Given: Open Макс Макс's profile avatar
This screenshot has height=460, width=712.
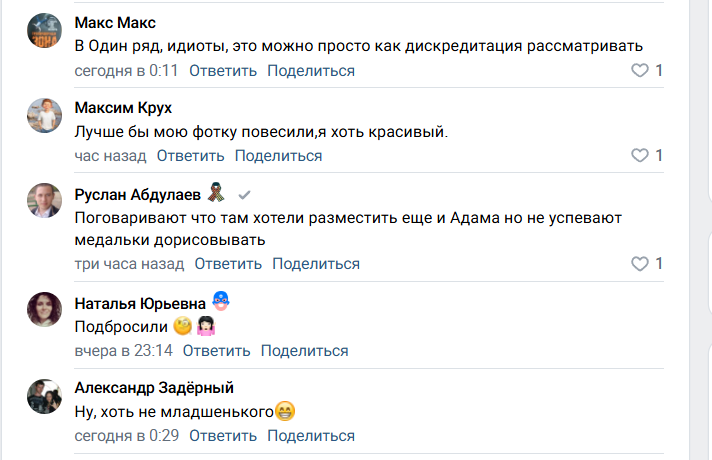Looking at the screenshot, I should tap(46, 32).
